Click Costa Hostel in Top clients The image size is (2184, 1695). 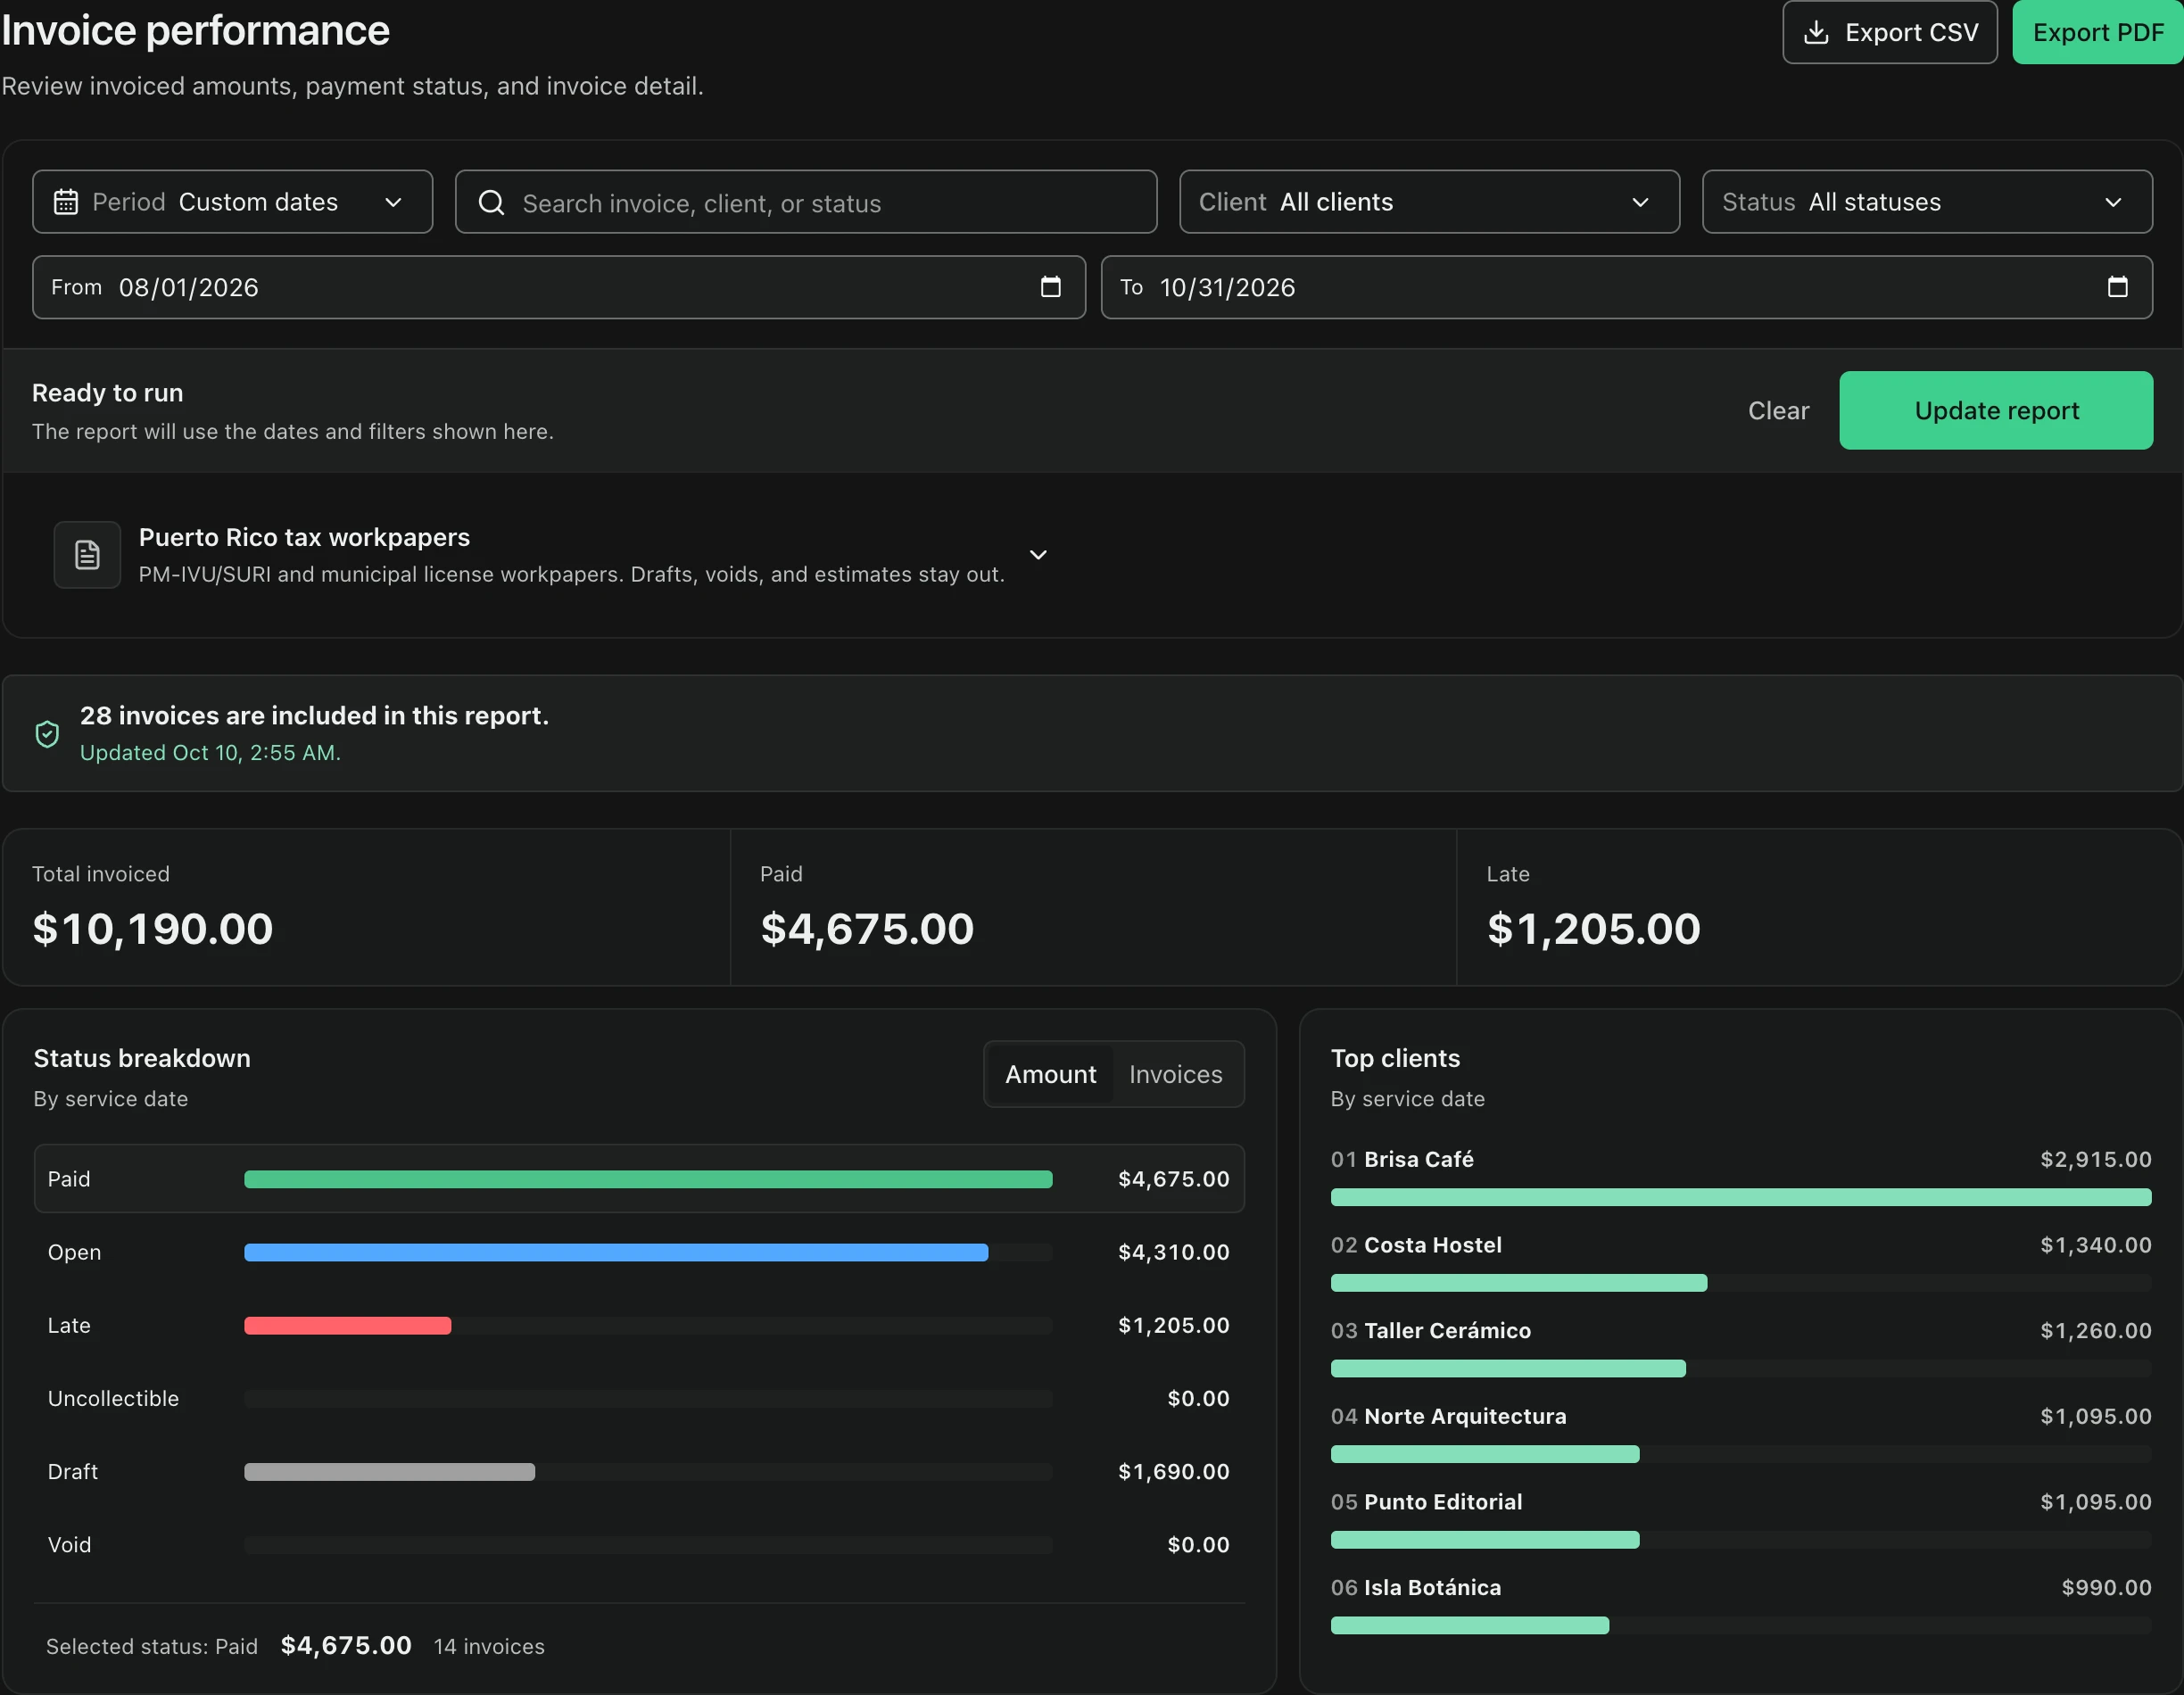[1432, 1246]
